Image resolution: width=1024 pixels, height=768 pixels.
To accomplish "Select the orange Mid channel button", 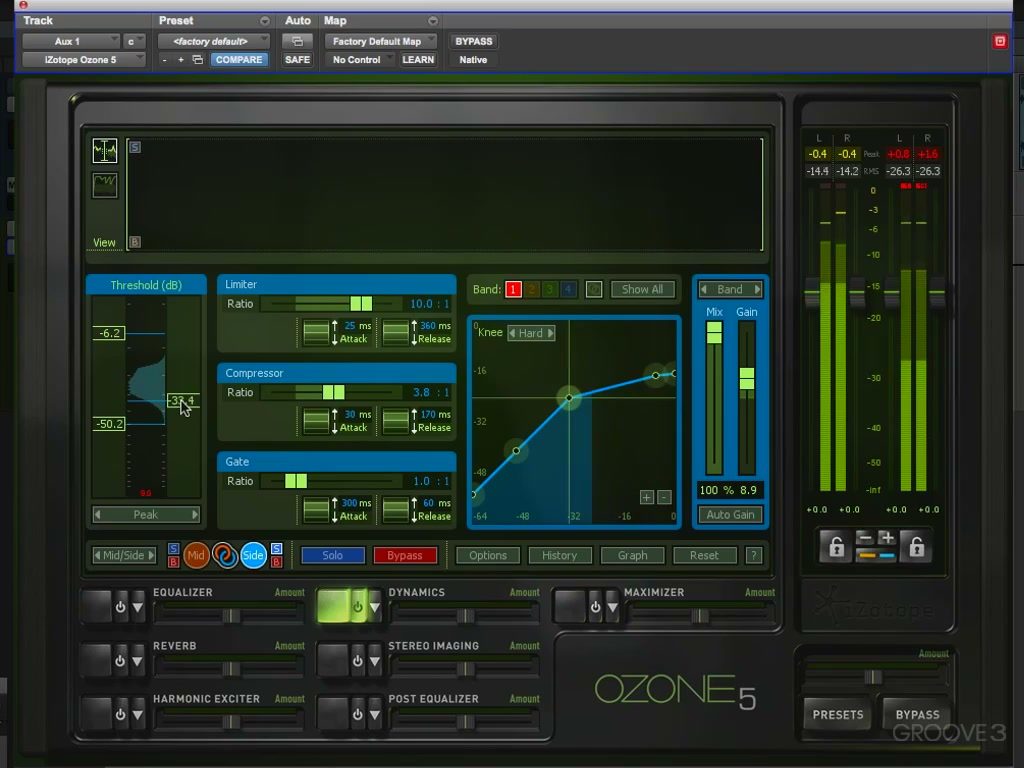I will coord(195,555).
